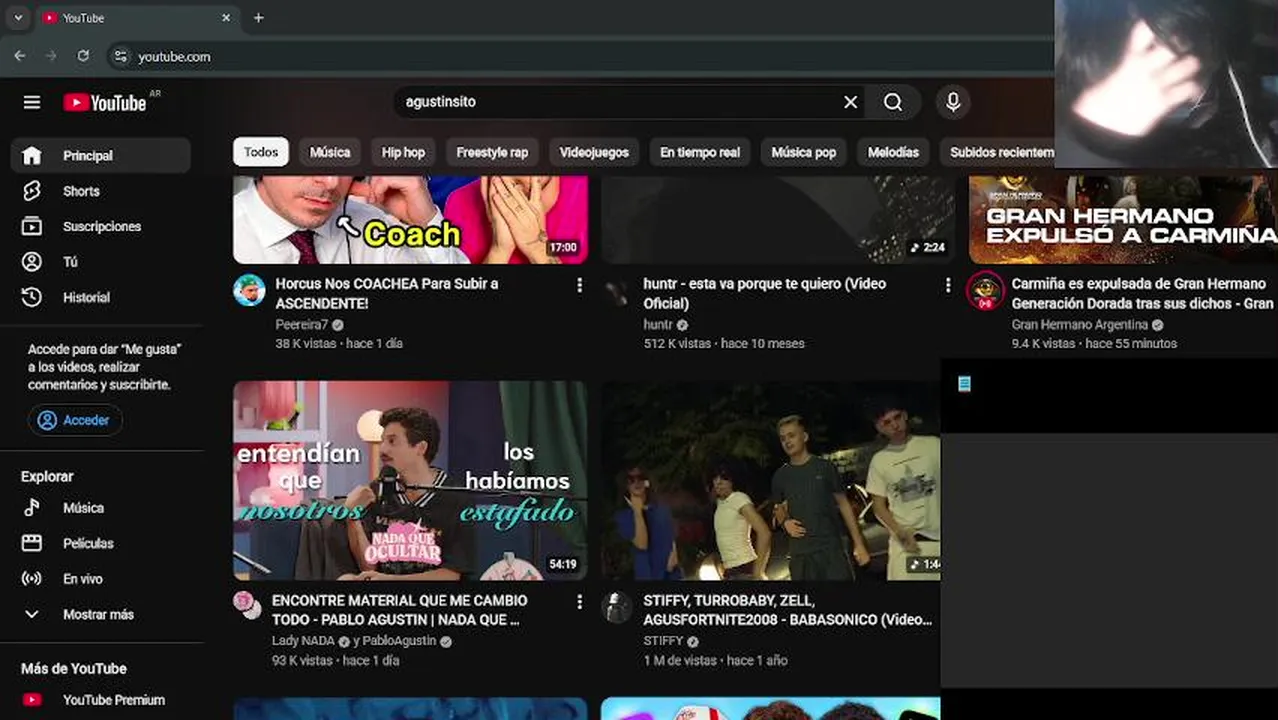Reload the page with the refresh icon
The width and height of the screenshot is (1278, 720).
pyautogui.click(x=83, y=56)
